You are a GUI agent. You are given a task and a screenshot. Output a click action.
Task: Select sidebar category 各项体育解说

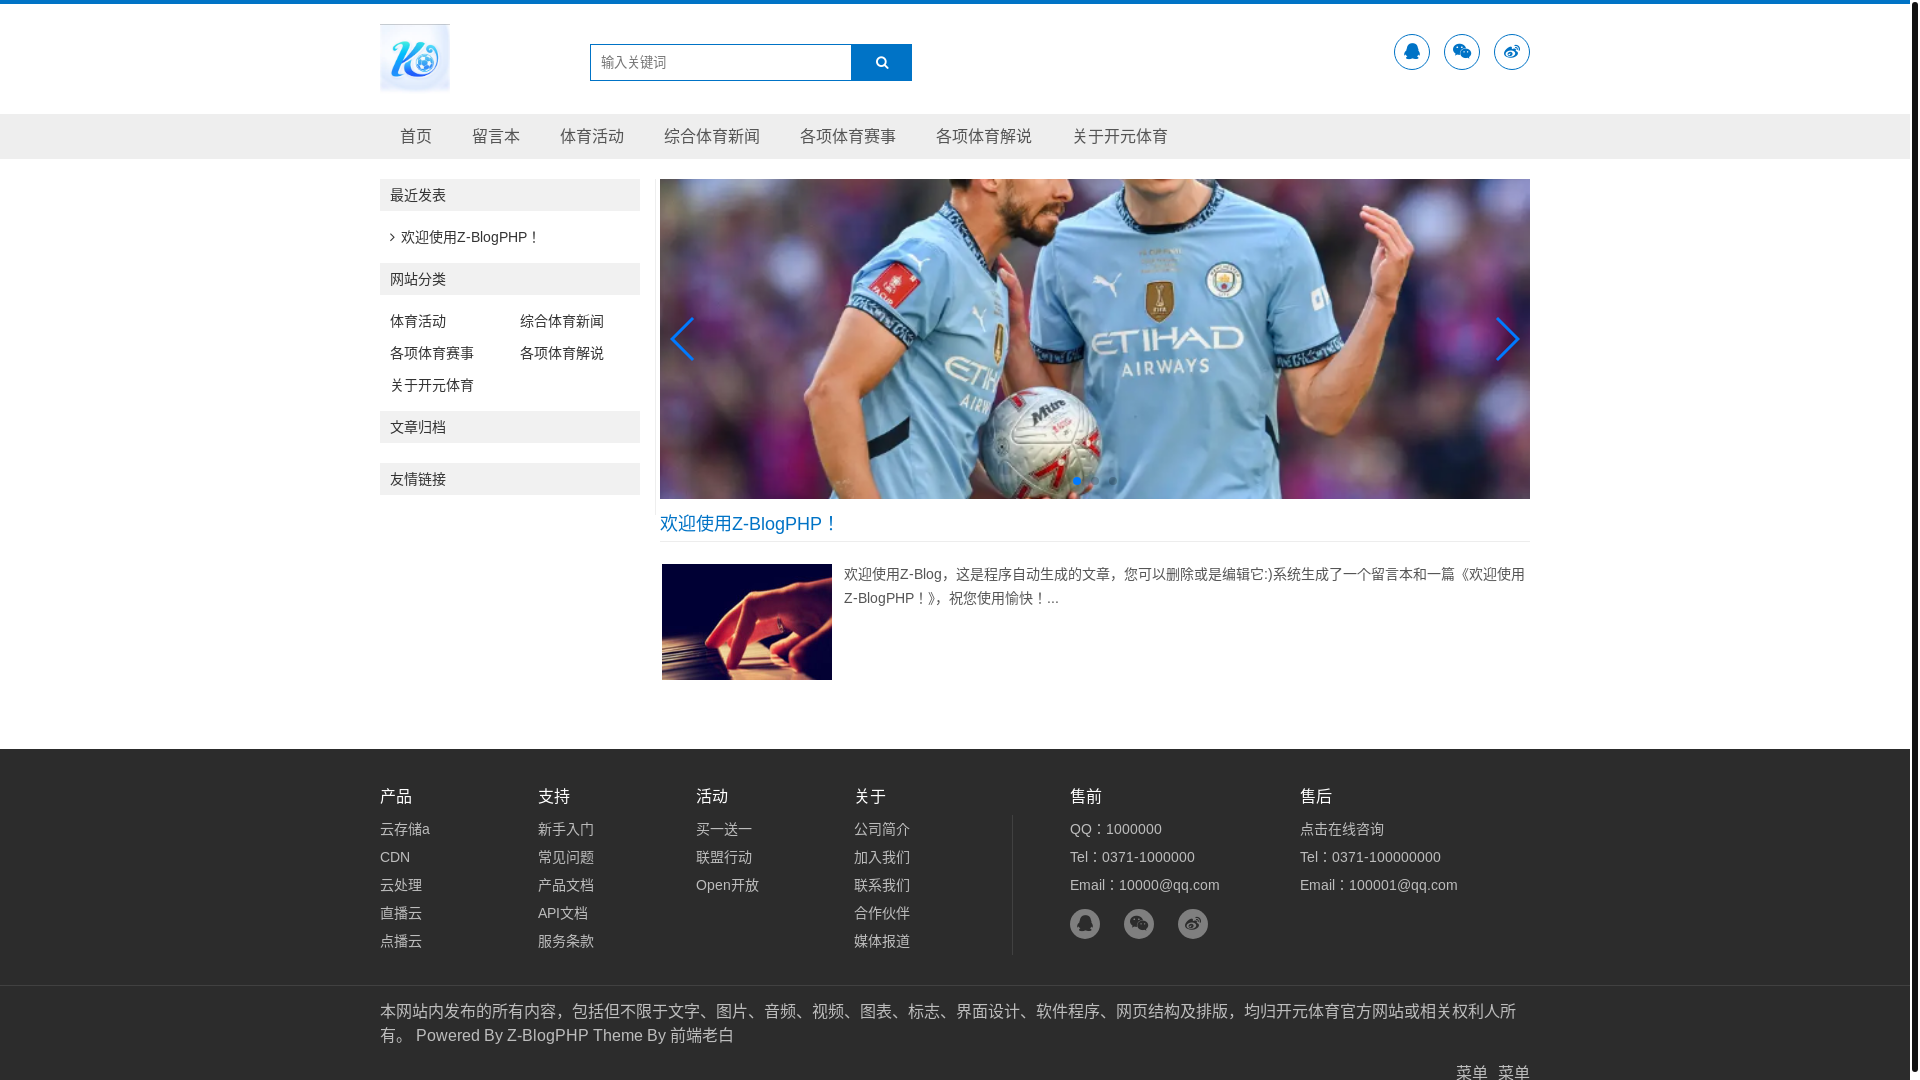click(x=562, y=353)
